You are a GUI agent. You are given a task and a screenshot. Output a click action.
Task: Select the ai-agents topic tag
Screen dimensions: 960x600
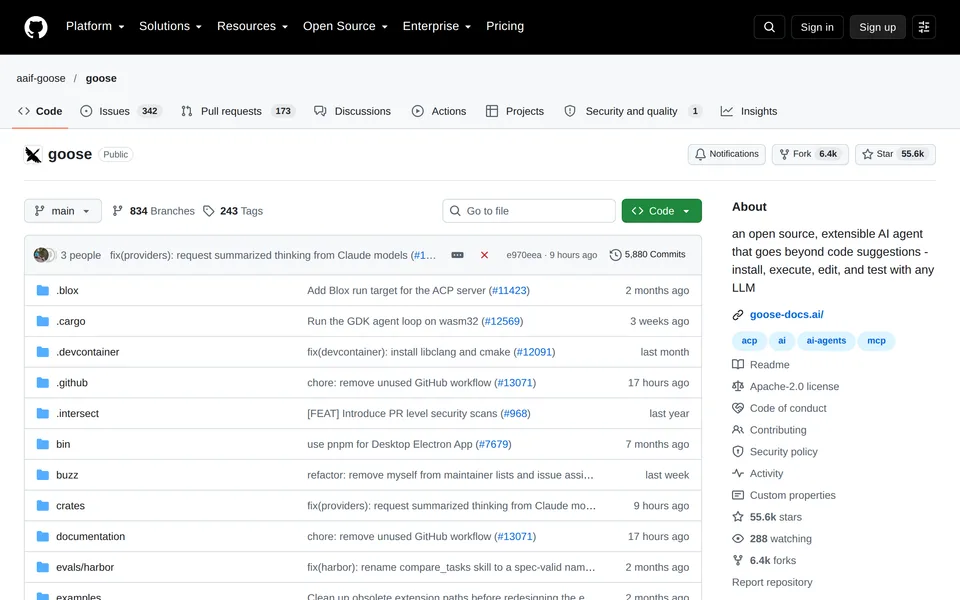826,340
